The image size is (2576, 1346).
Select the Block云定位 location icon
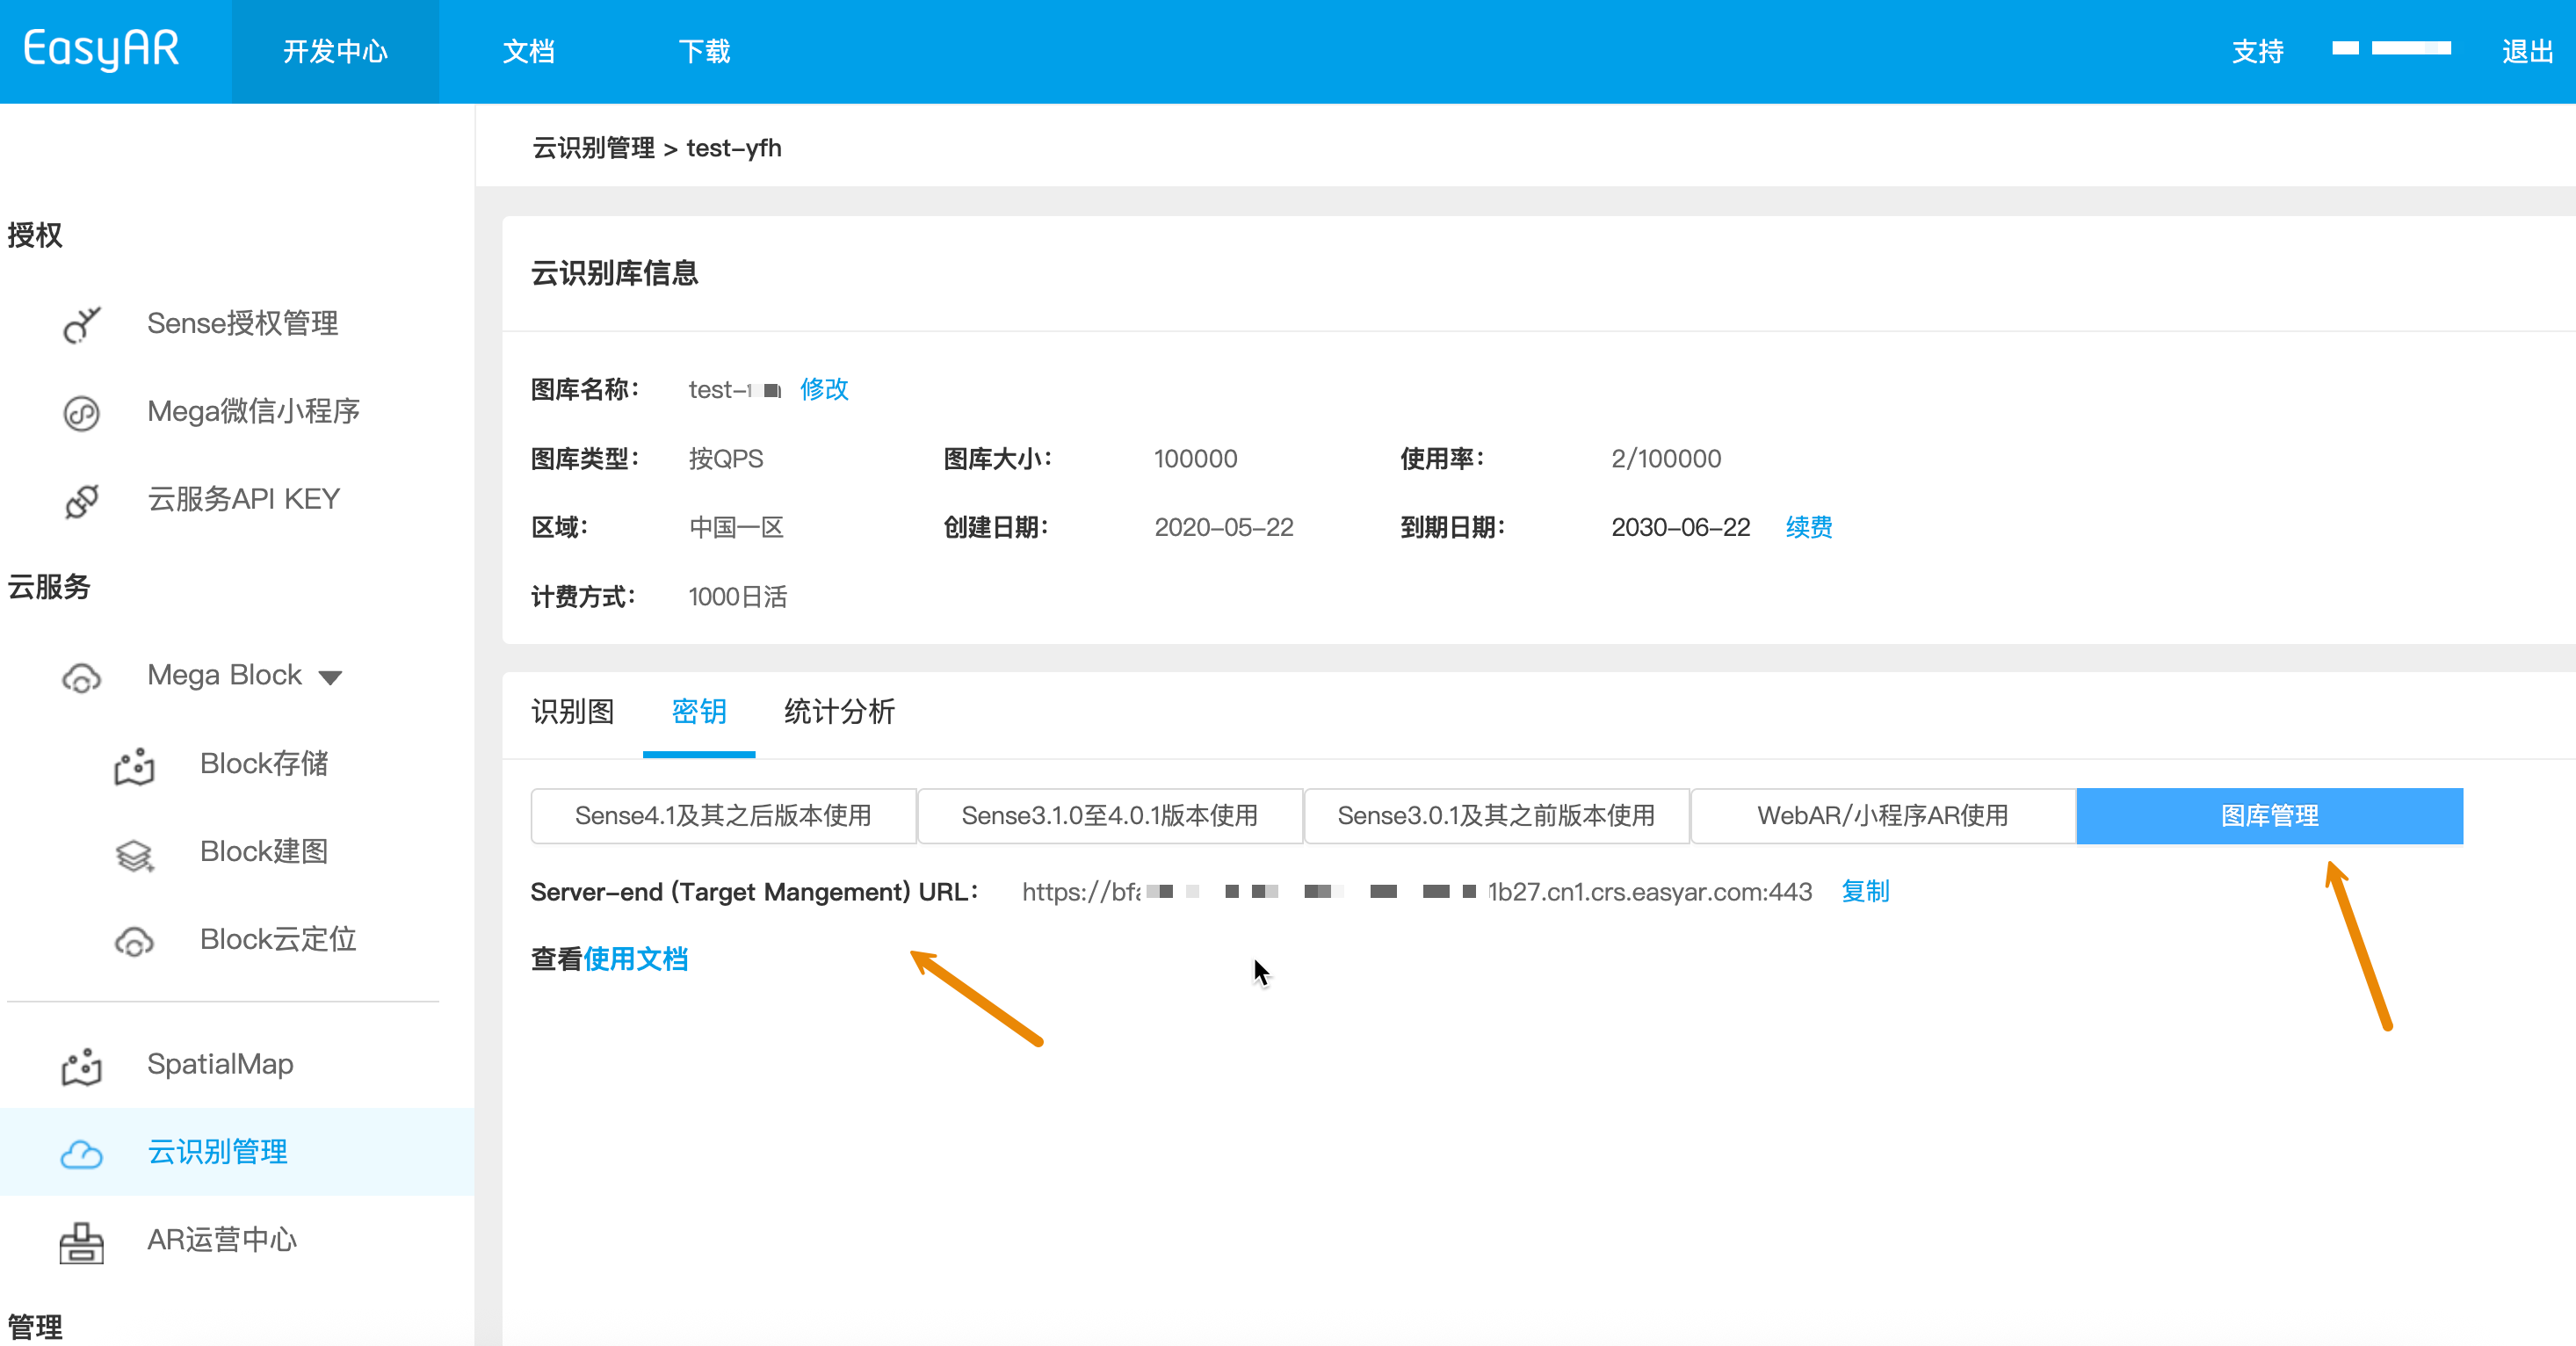[135, 940]
